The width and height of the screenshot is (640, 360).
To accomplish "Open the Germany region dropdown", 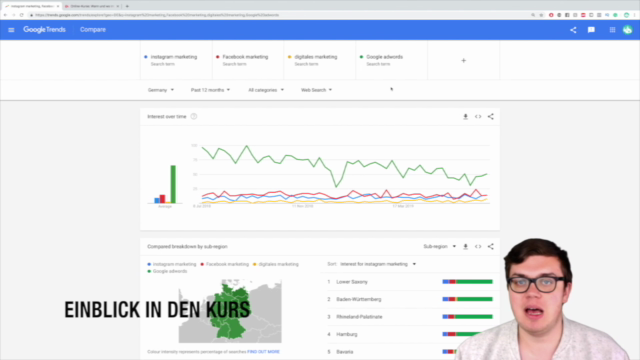I will point(161,90).
